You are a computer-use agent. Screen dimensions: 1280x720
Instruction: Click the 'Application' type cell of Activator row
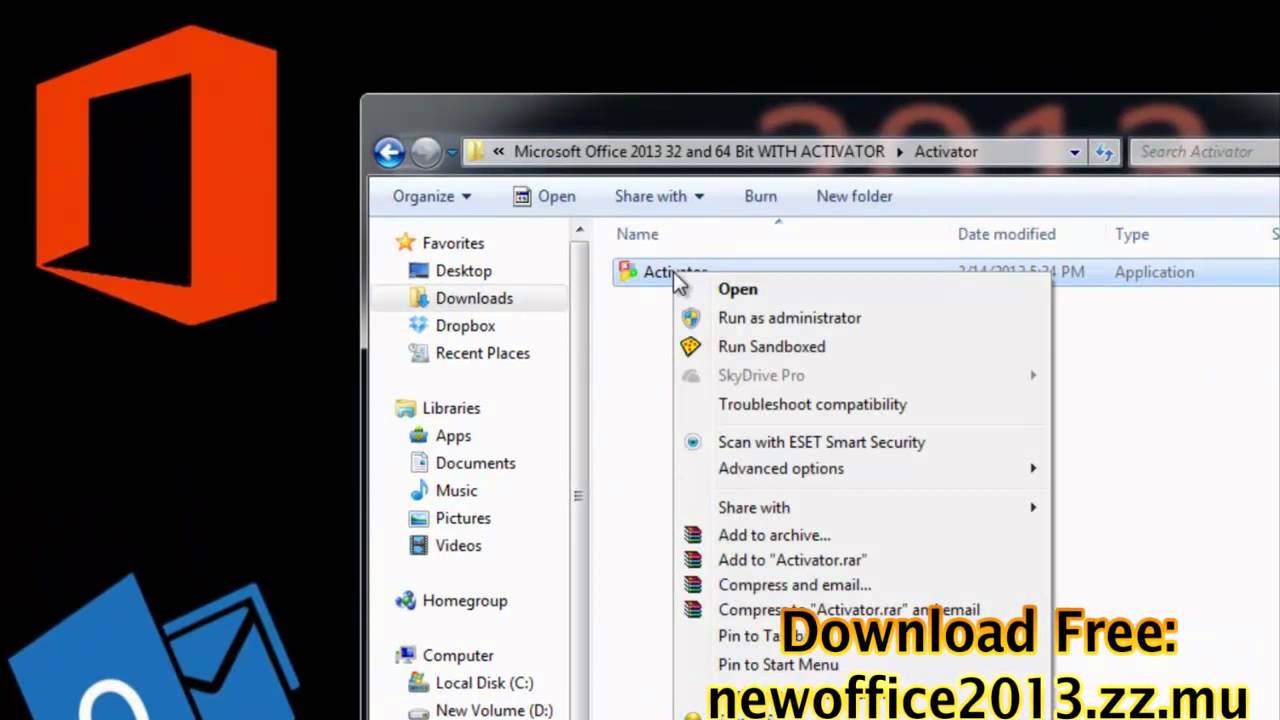click(1154, 272)
